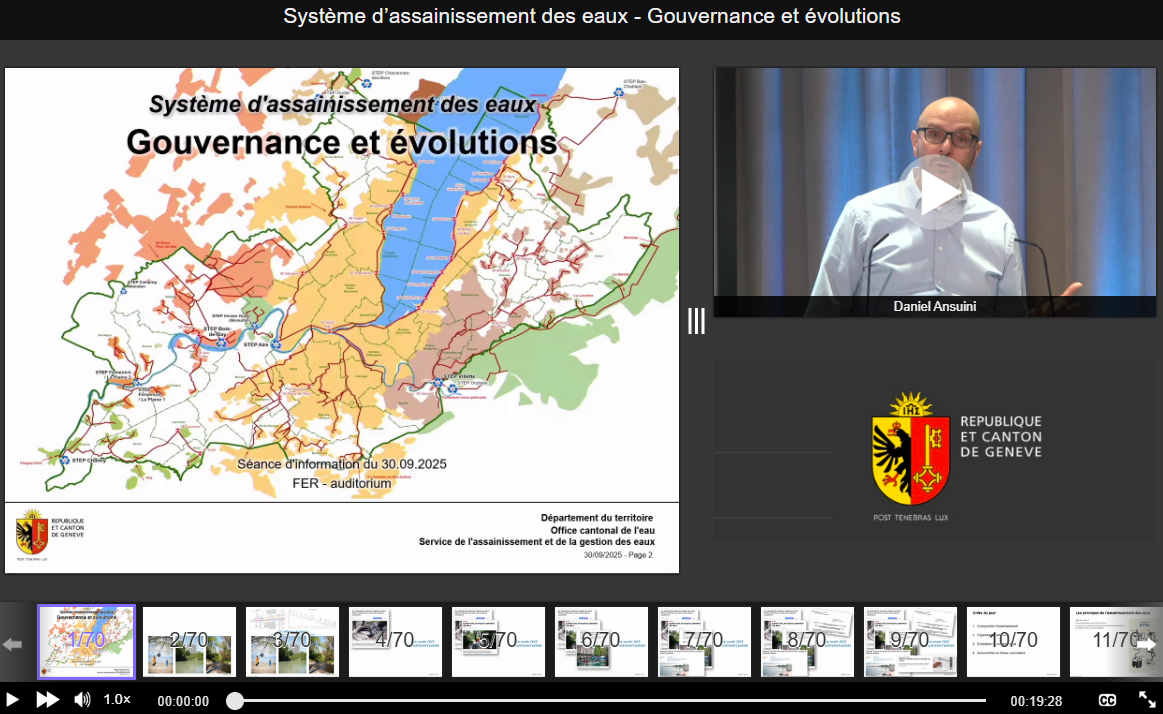Viewport: 1163px width, 714px height.
Task: Toggle closed captions with the CC button
Action: [x=1108, y=700]
